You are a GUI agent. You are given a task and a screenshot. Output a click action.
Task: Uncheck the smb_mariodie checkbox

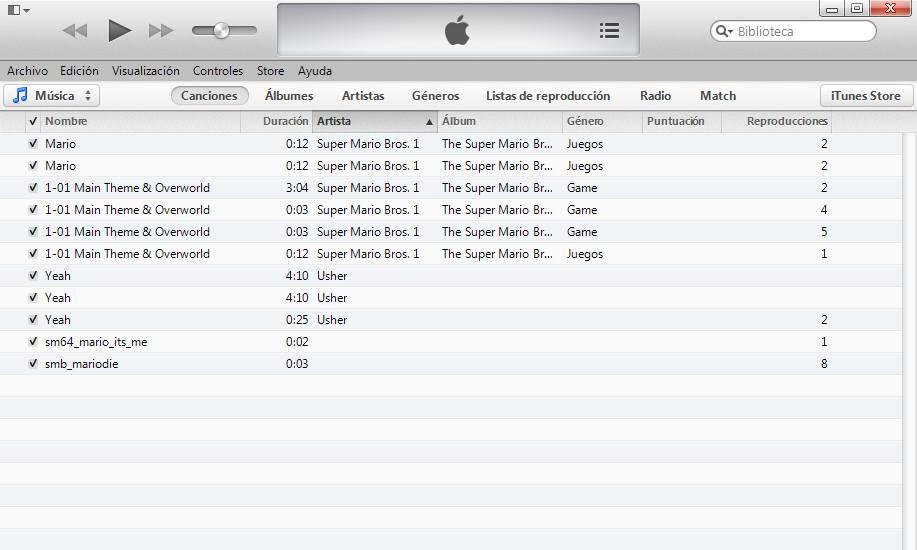pyautogui.click(x=33, y=363)
